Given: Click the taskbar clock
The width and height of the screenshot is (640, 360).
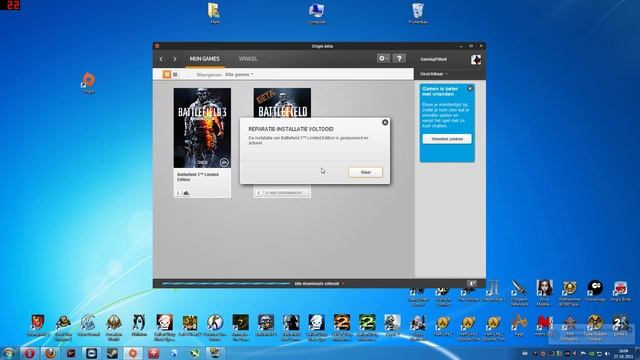Looking at the screenshot, I should point(624,353).
